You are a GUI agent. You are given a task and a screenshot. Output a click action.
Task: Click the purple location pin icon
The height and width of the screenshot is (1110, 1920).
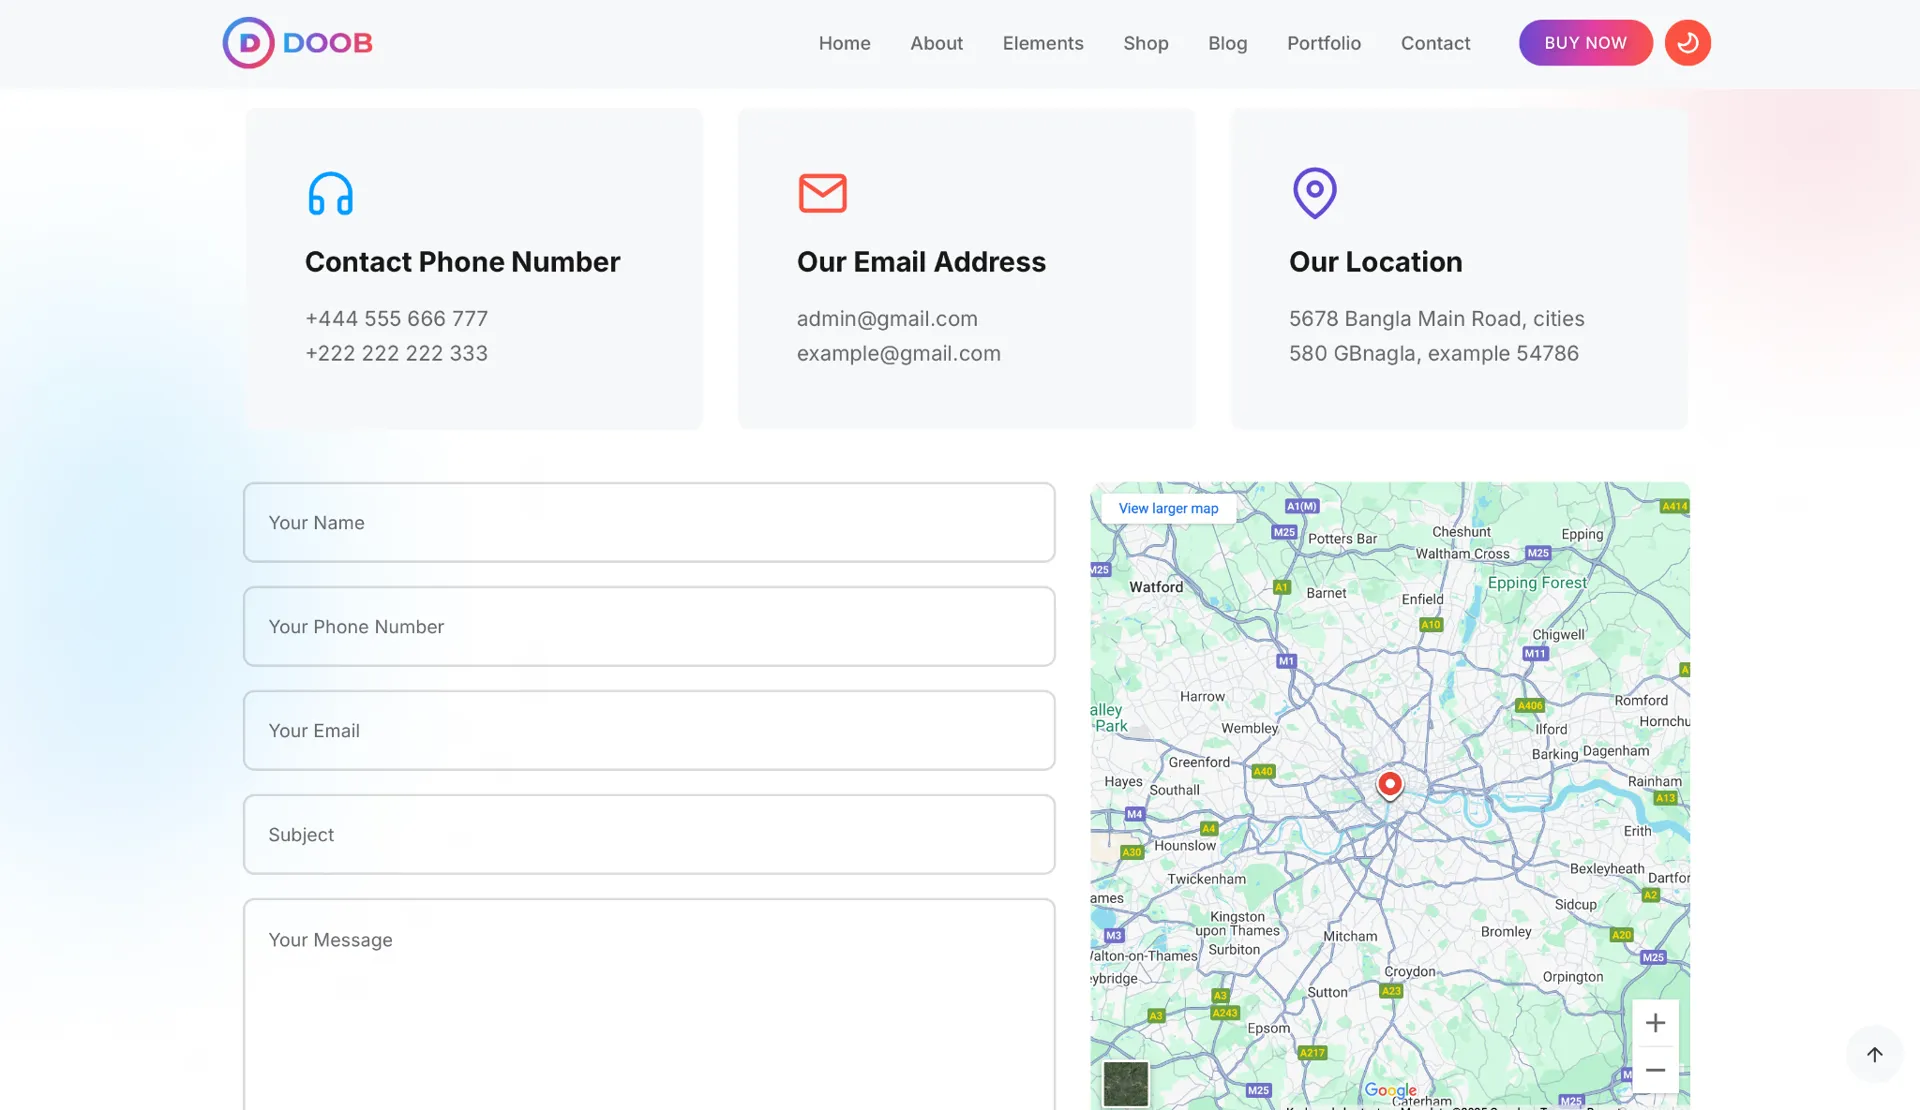coord(1314,192)
